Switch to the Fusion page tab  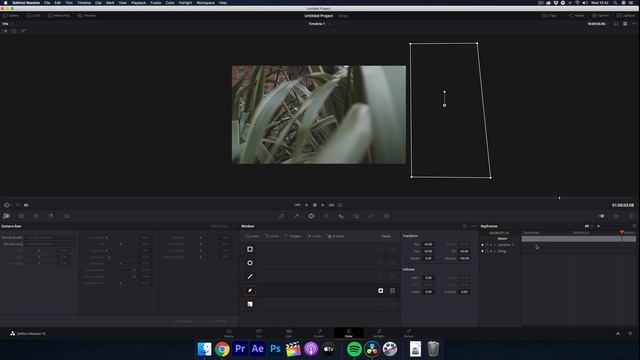pos(319,333)
